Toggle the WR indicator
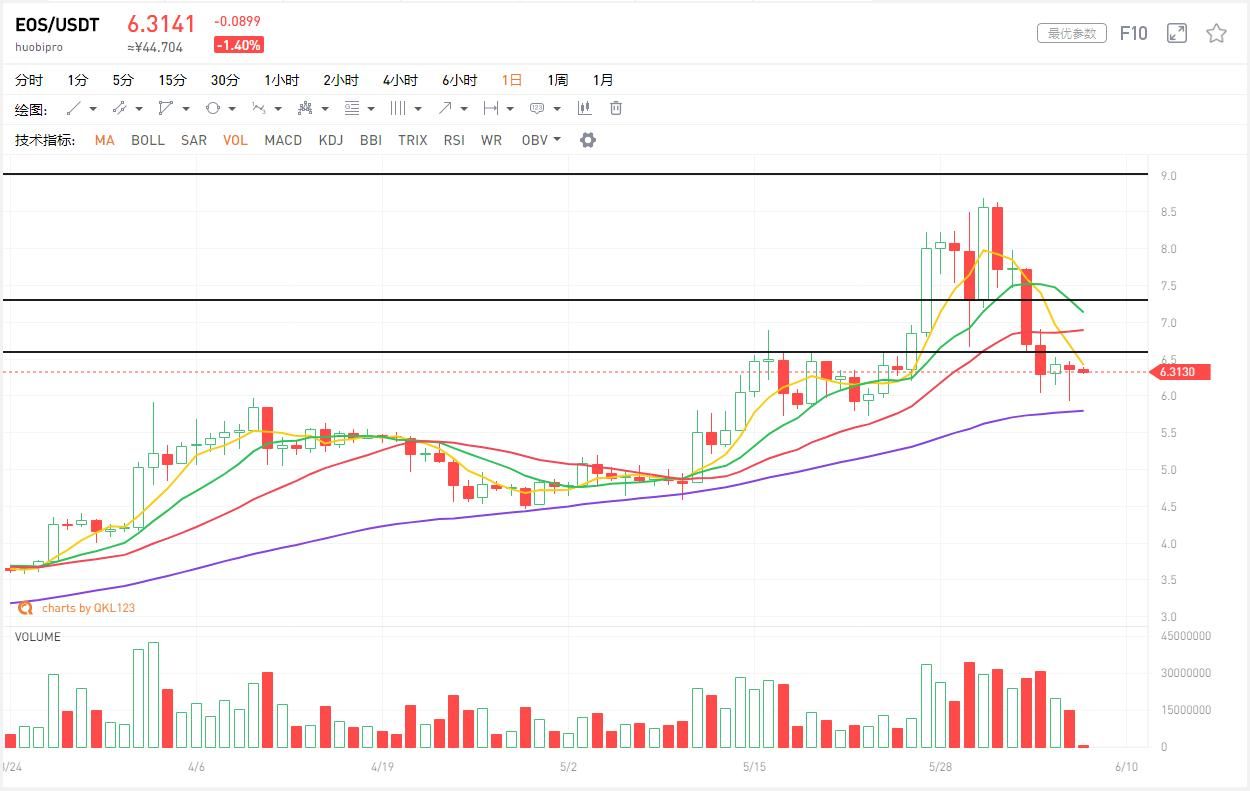Viewport: 1250px width, 791px height. [x=491, y=140]
